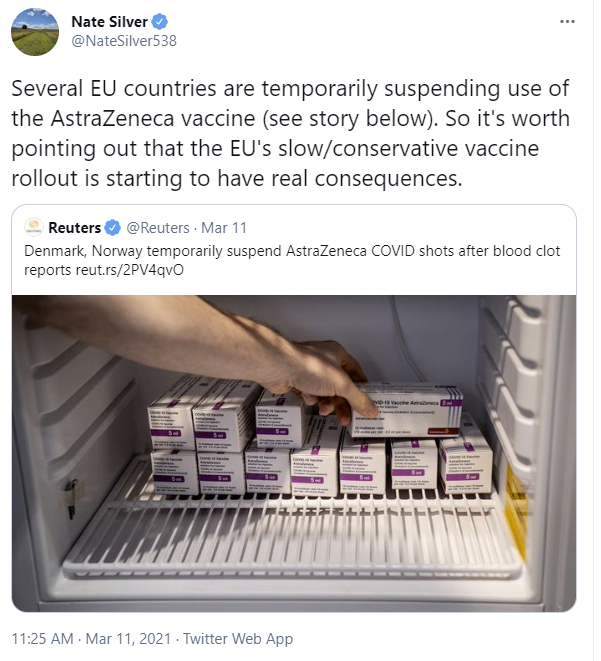Open Nate Silver's profile avatar
Viewport: 601px width, 661px height.
[x=35, y=32]
